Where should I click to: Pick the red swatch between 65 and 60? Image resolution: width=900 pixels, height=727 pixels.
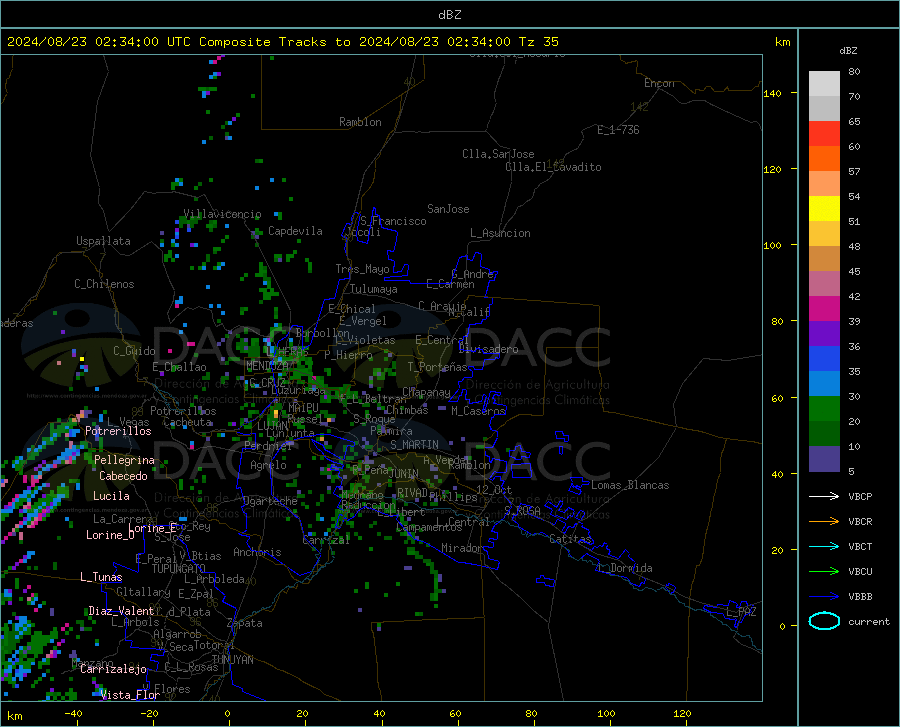coord(824,134)
